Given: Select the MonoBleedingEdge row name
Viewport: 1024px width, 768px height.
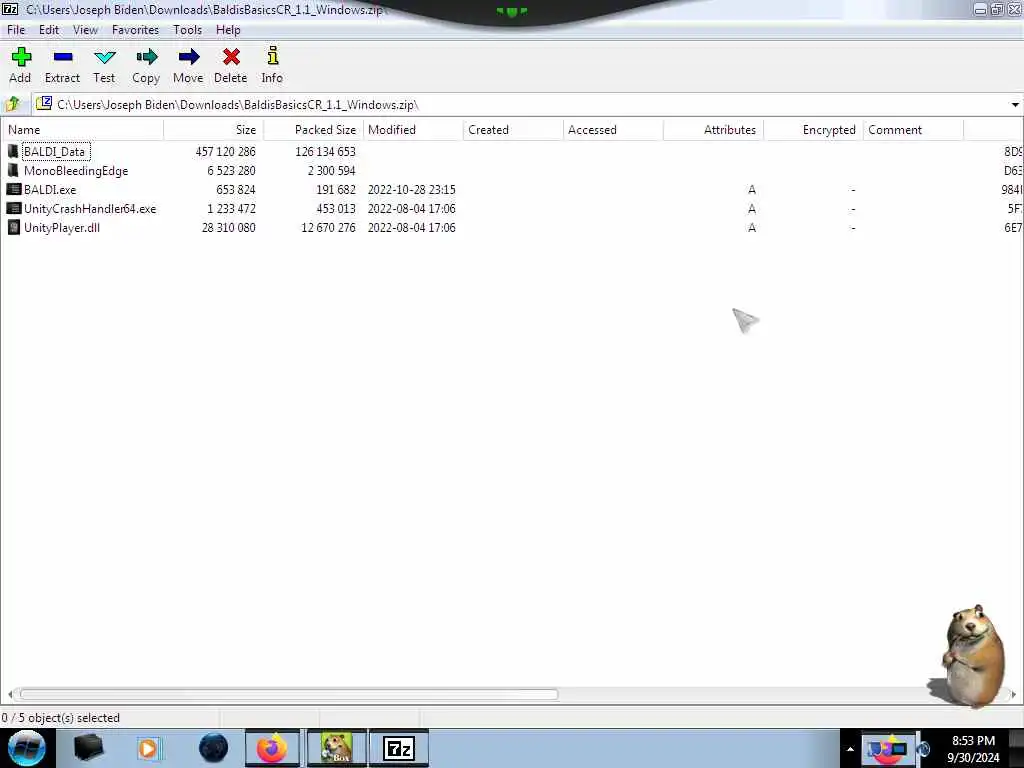Looking at the screenshot, I should click(x=76, y=170).
